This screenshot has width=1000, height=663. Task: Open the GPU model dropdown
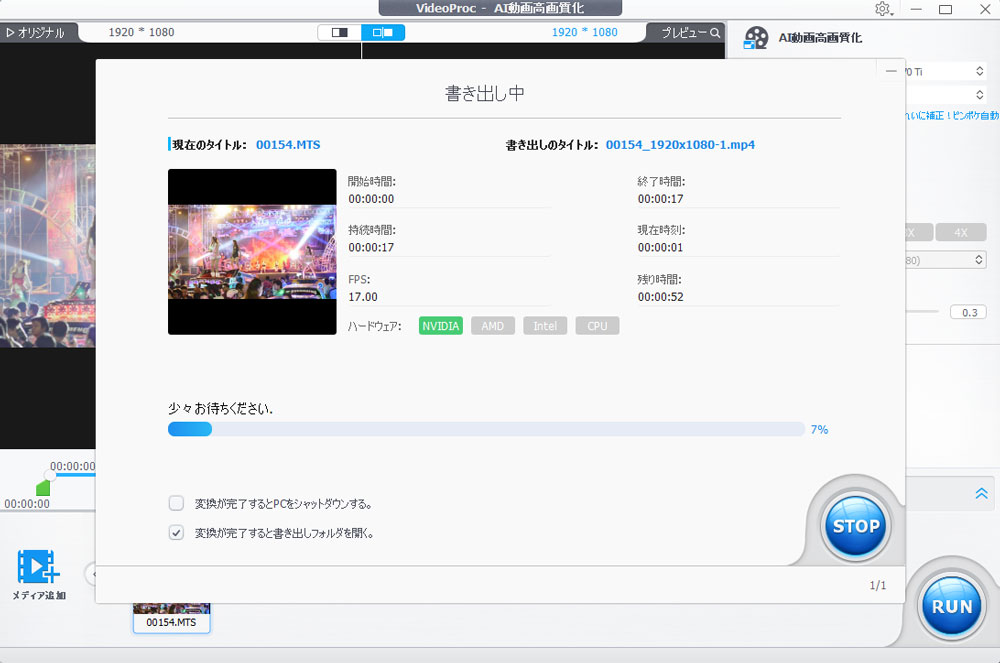(946, 71)
